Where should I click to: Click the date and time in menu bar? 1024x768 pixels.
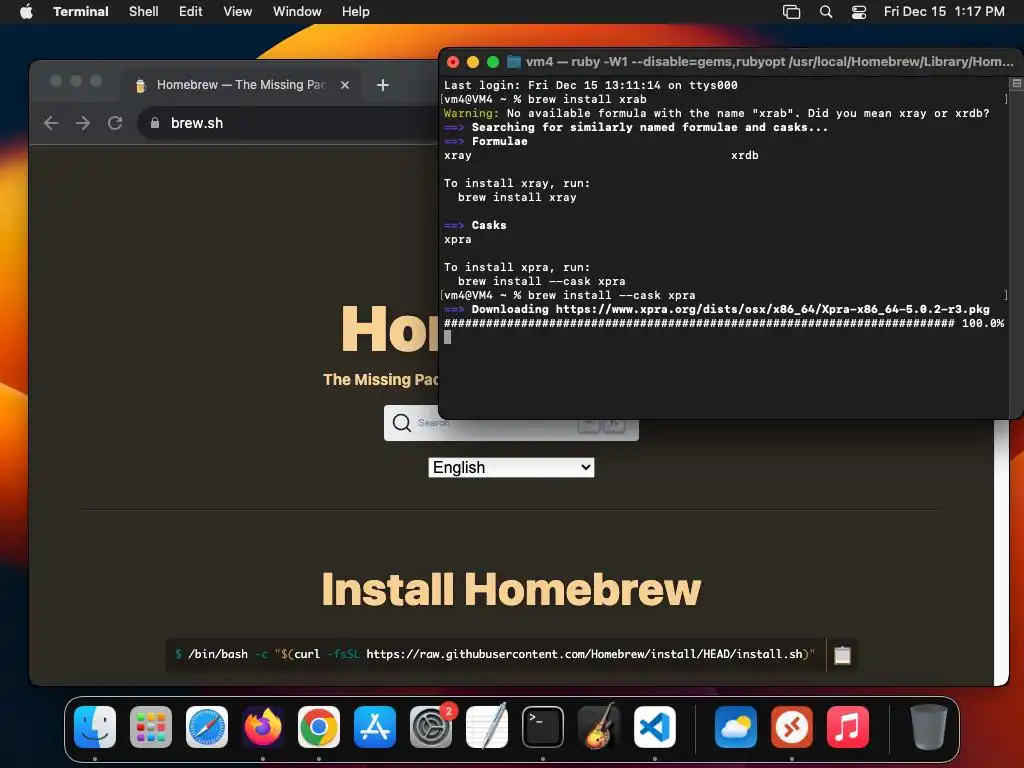point(944,11)
